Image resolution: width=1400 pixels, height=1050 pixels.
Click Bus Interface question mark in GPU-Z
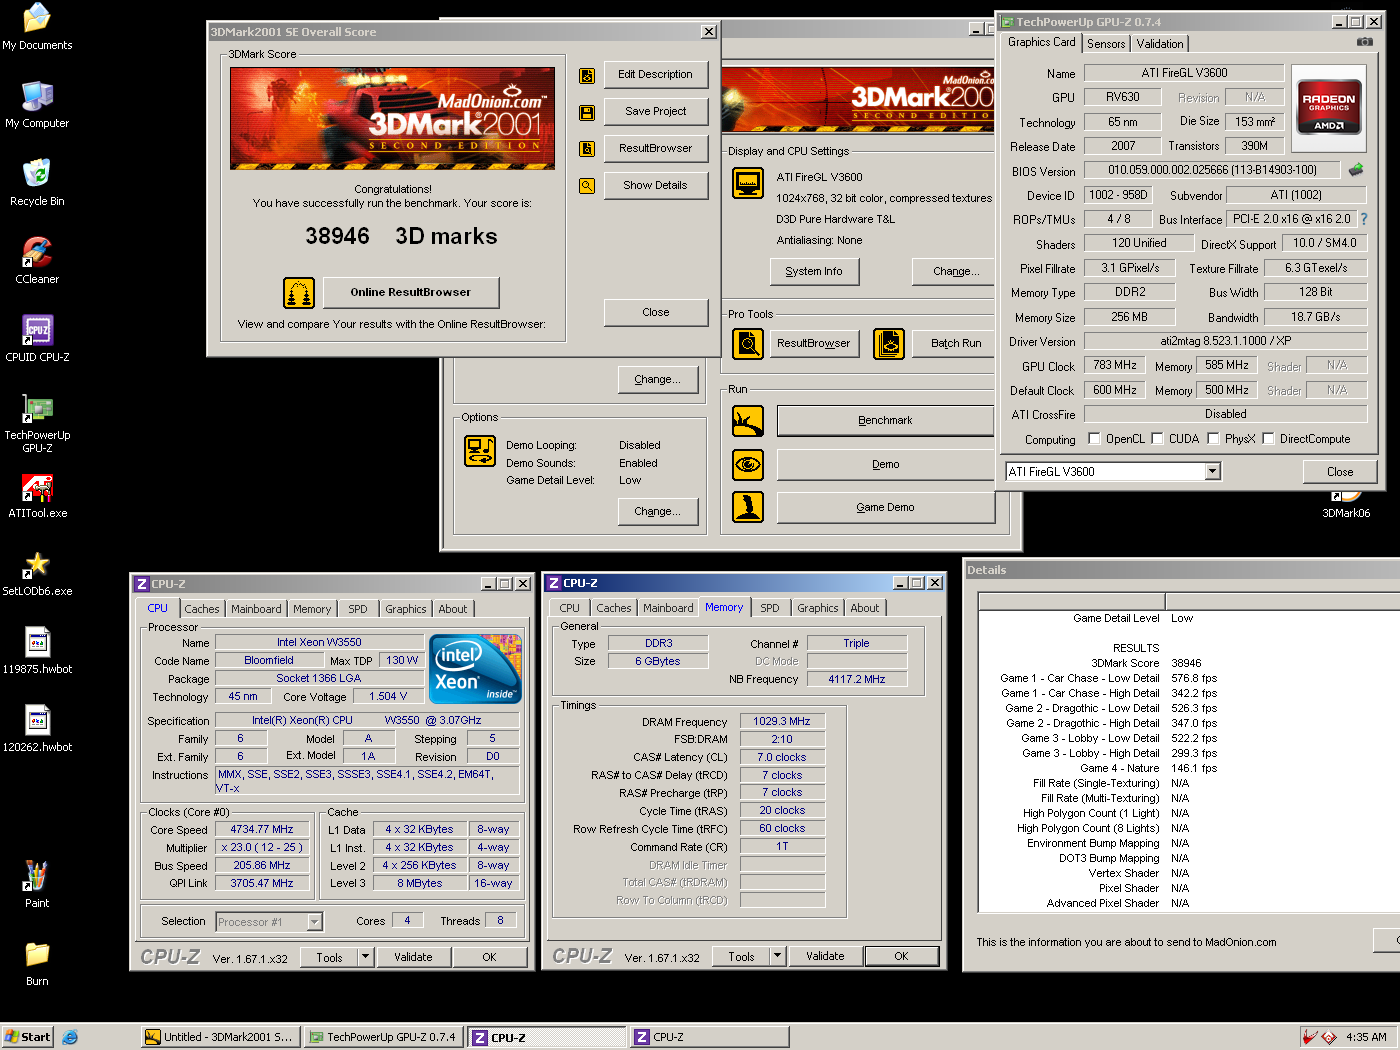[x=1363, y=219]
